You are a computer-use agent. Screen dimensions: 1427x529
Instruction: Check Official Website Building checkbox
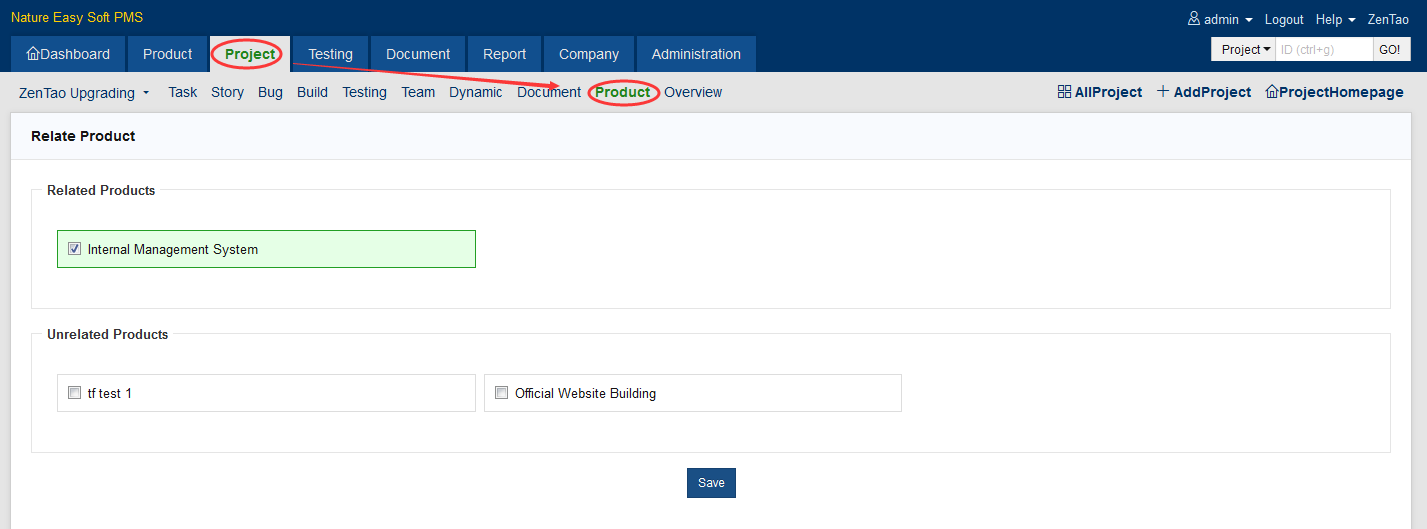pyautogui.click(x=501, y=393)
